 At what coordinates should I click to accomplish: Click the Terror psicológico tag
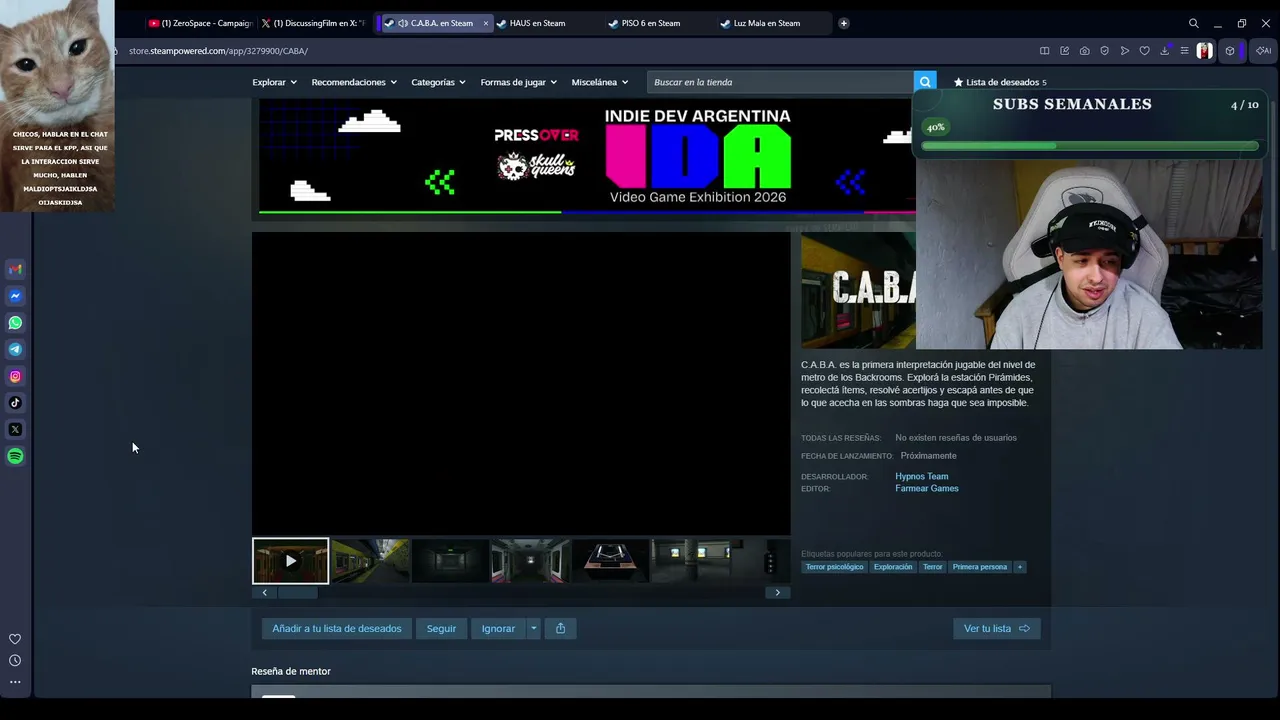(834, 567)
